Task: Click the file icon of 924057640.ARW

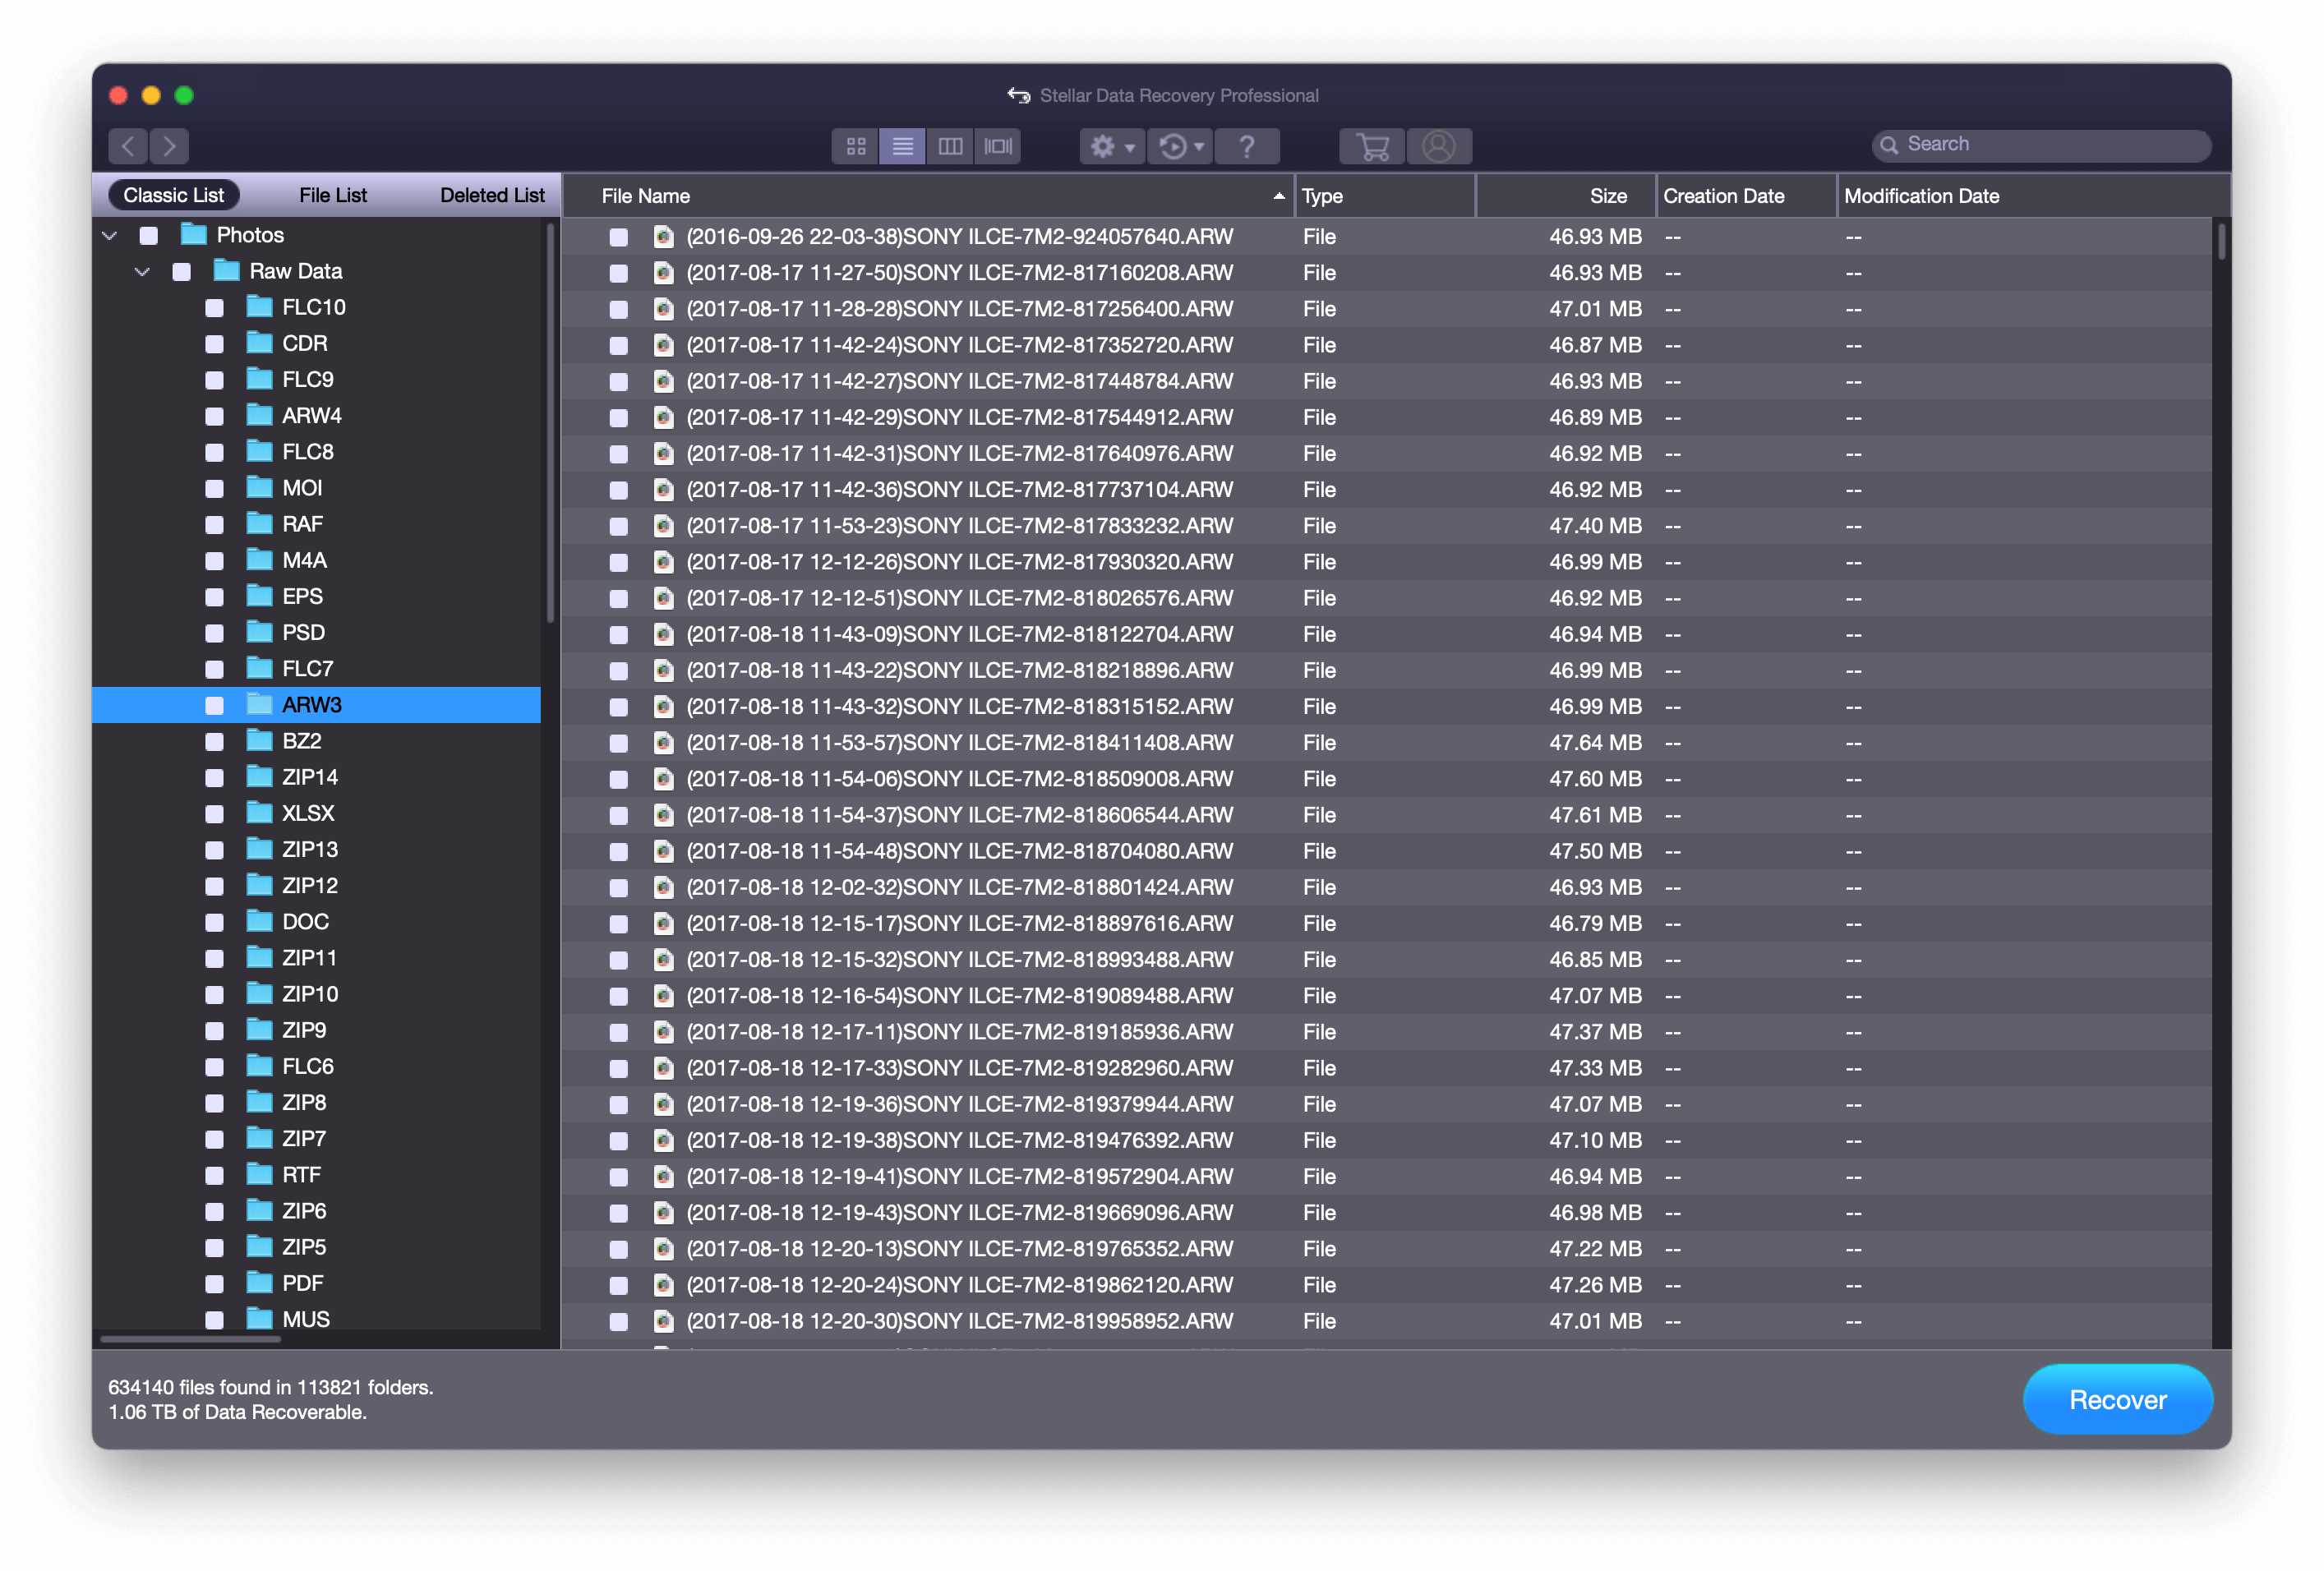Action: tap(662, 237)
